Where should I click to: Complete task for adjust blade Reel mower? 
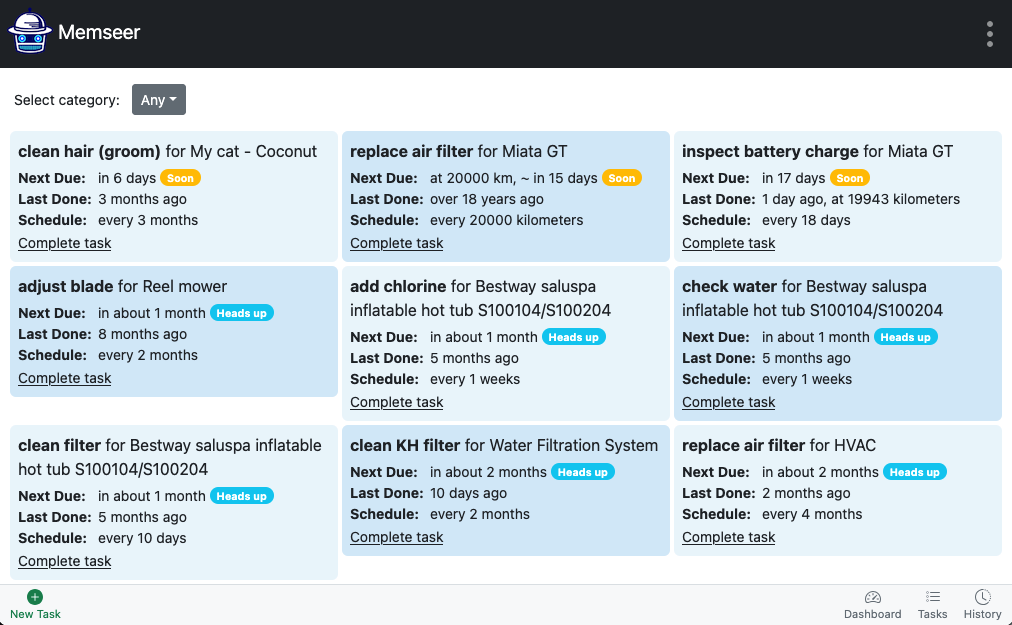click(x=65, y=378)
